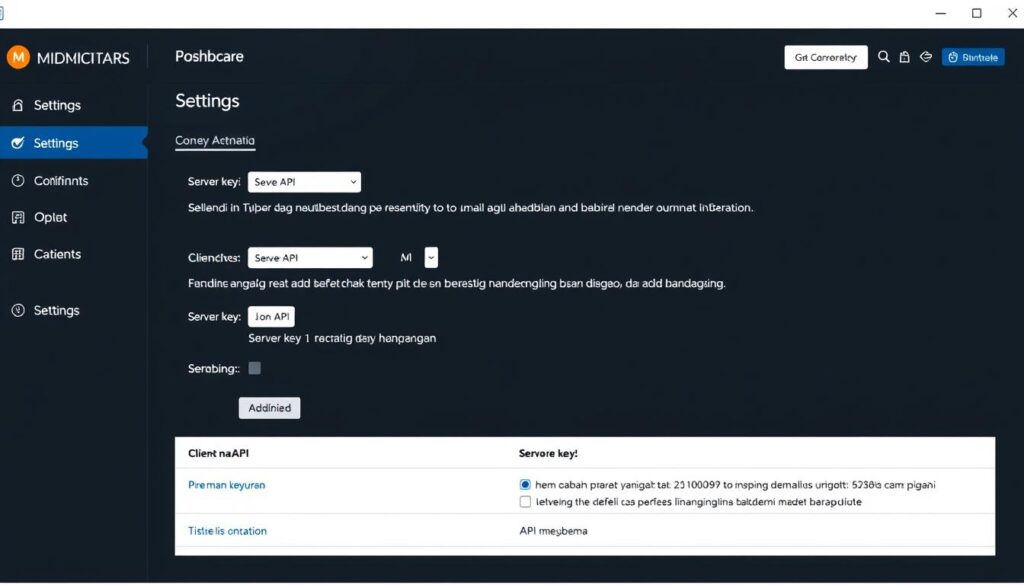Viewport: 1024px width, 585px height.
Task: Click the Jon API input field
Action: point(271,317)
